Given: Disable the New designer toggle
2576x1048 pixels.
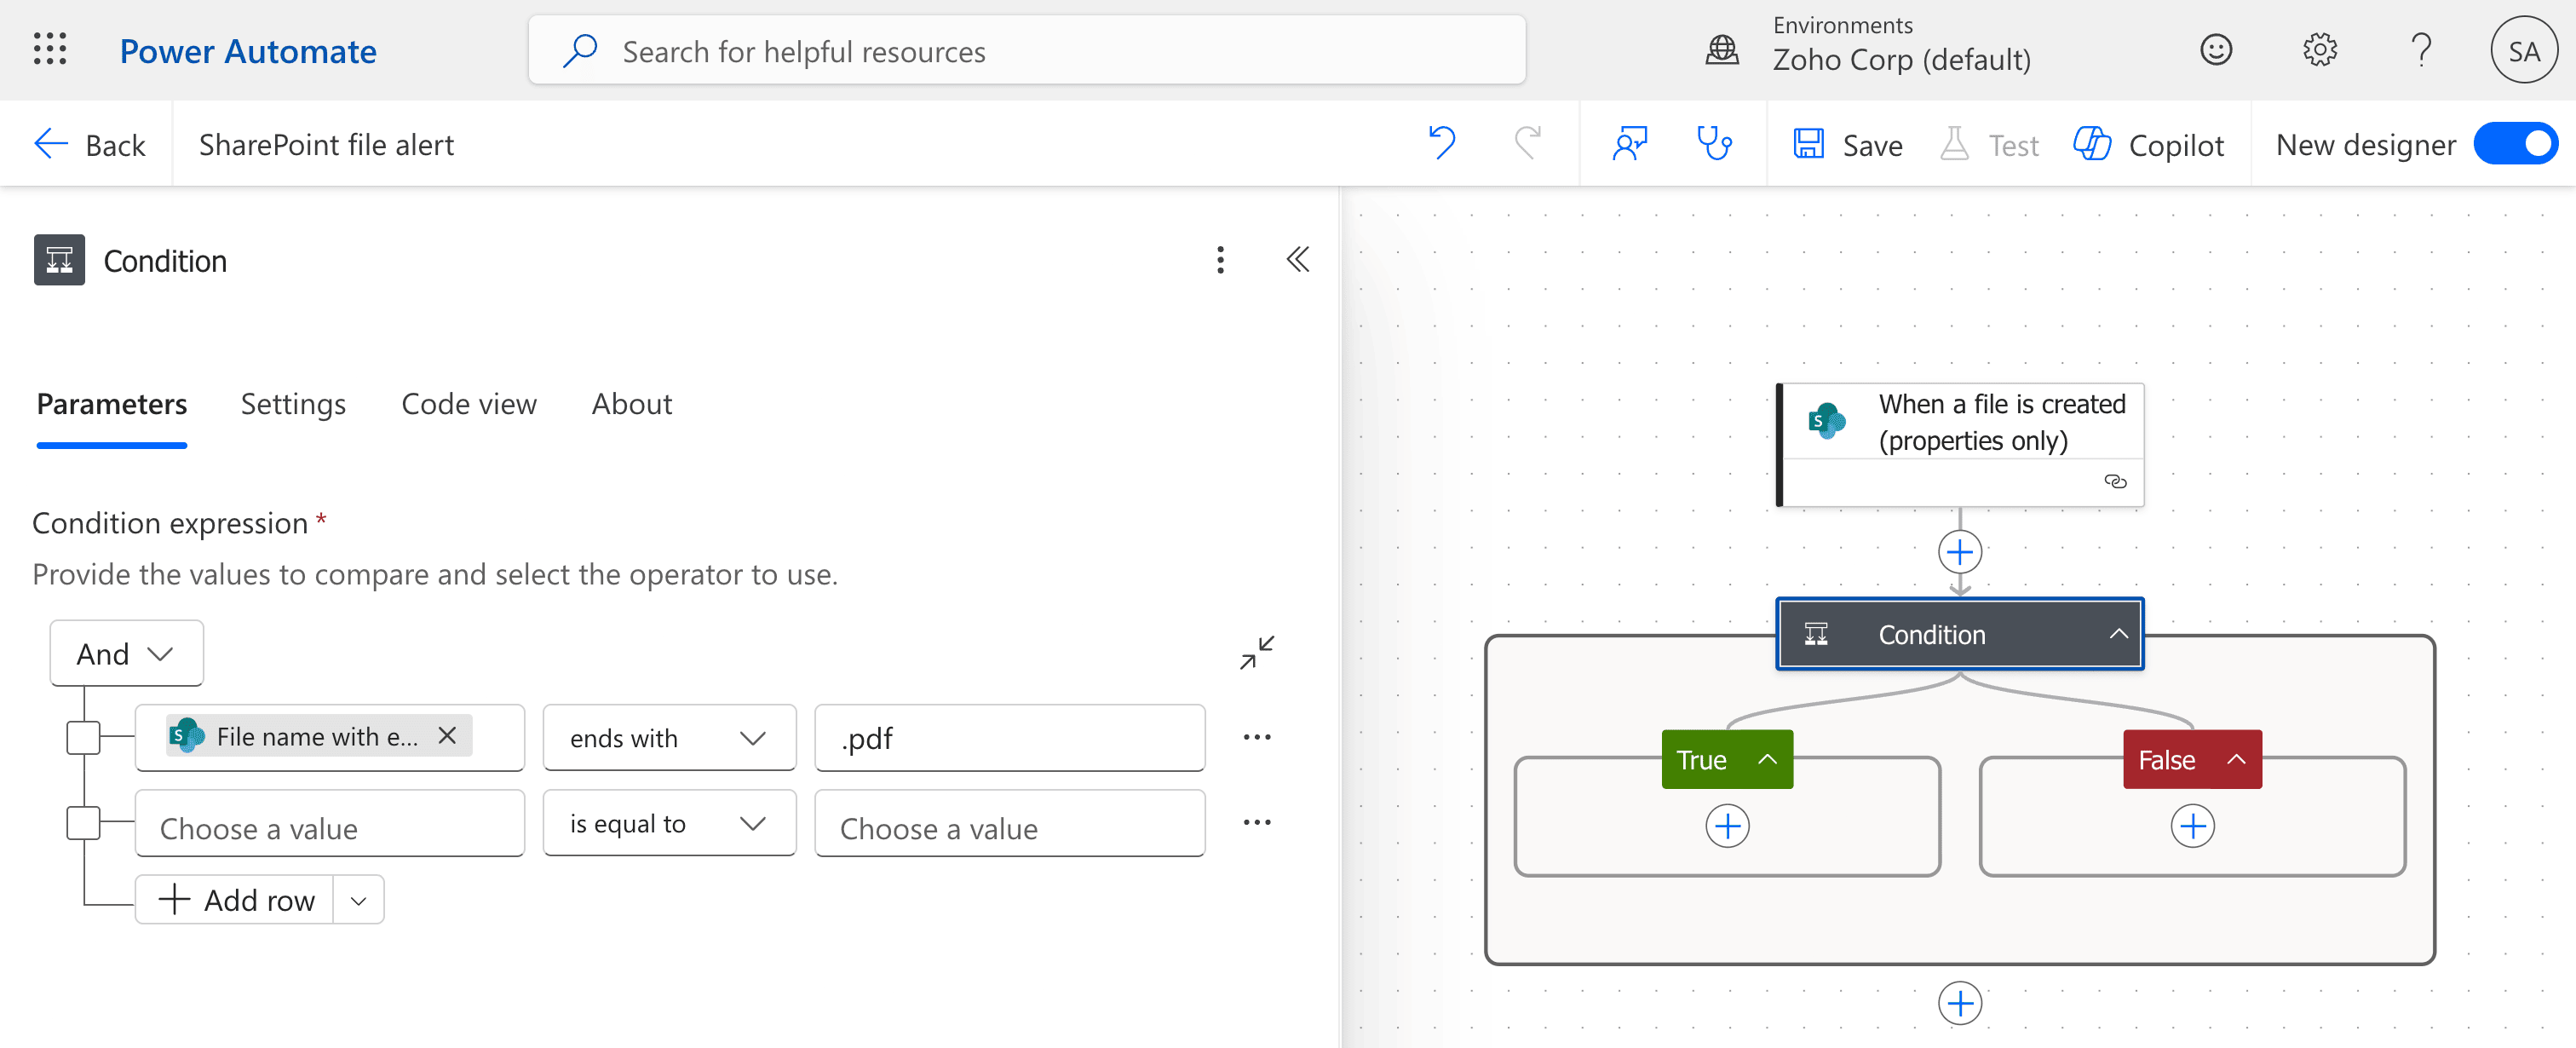Looking at the screenshot, I should pos(2516,143).
